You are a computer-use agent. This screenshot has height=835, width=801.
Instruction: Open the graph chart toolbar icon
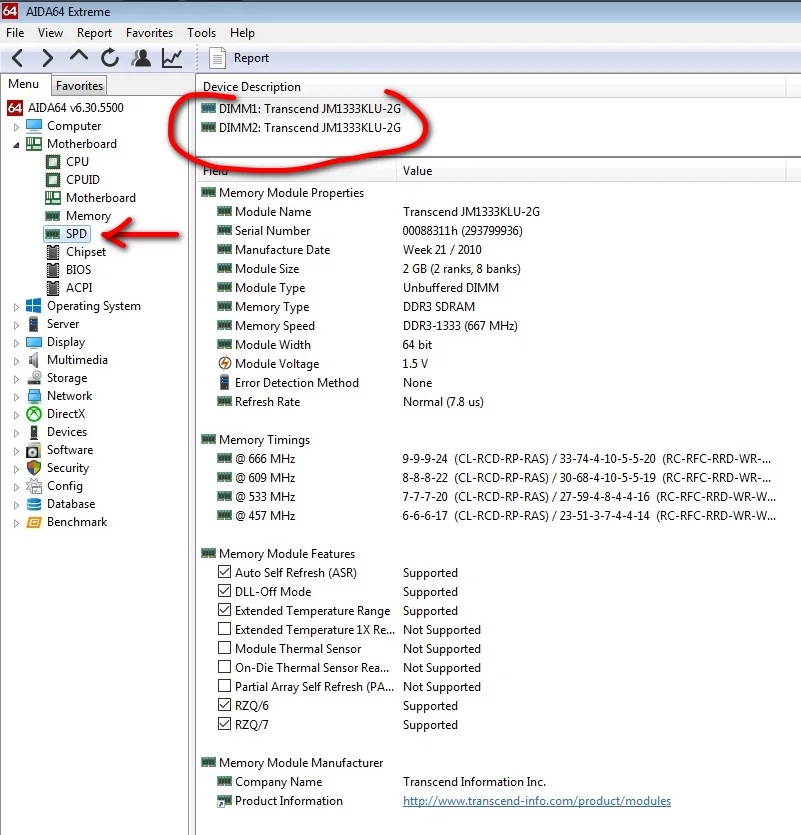point(172,58)
